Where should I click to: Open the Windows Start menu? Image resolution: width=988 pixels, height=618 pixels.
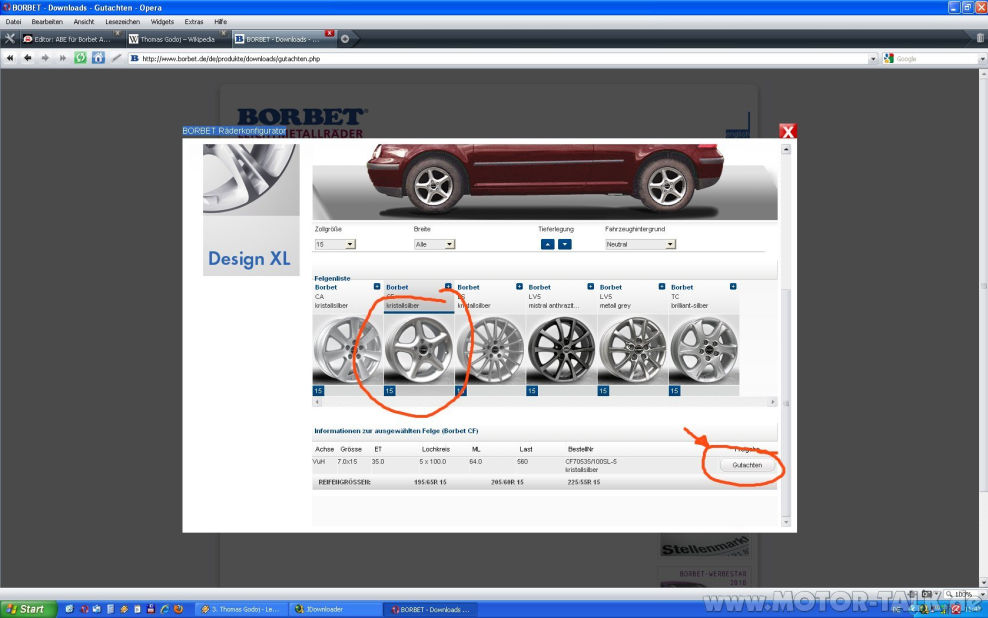click(x=29, y=609)
